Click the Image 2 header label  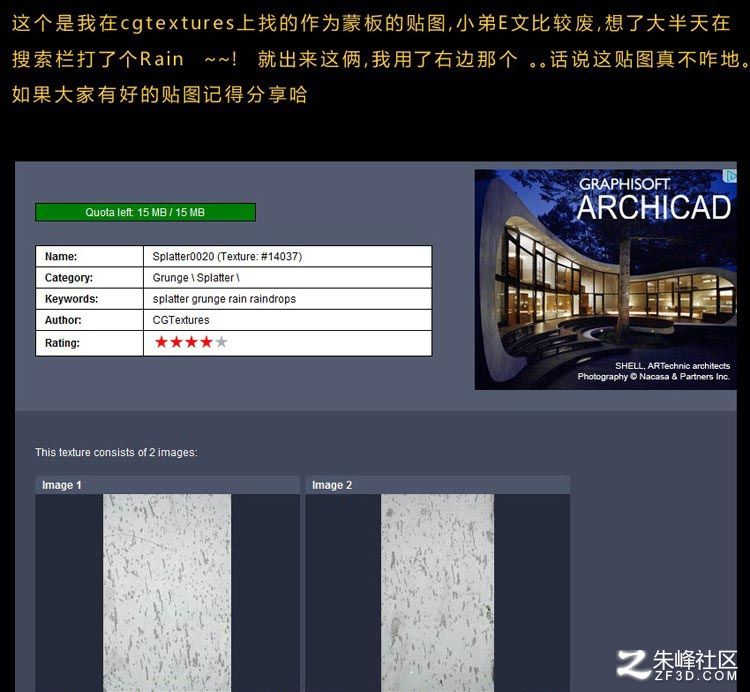[x=332, y=485]
